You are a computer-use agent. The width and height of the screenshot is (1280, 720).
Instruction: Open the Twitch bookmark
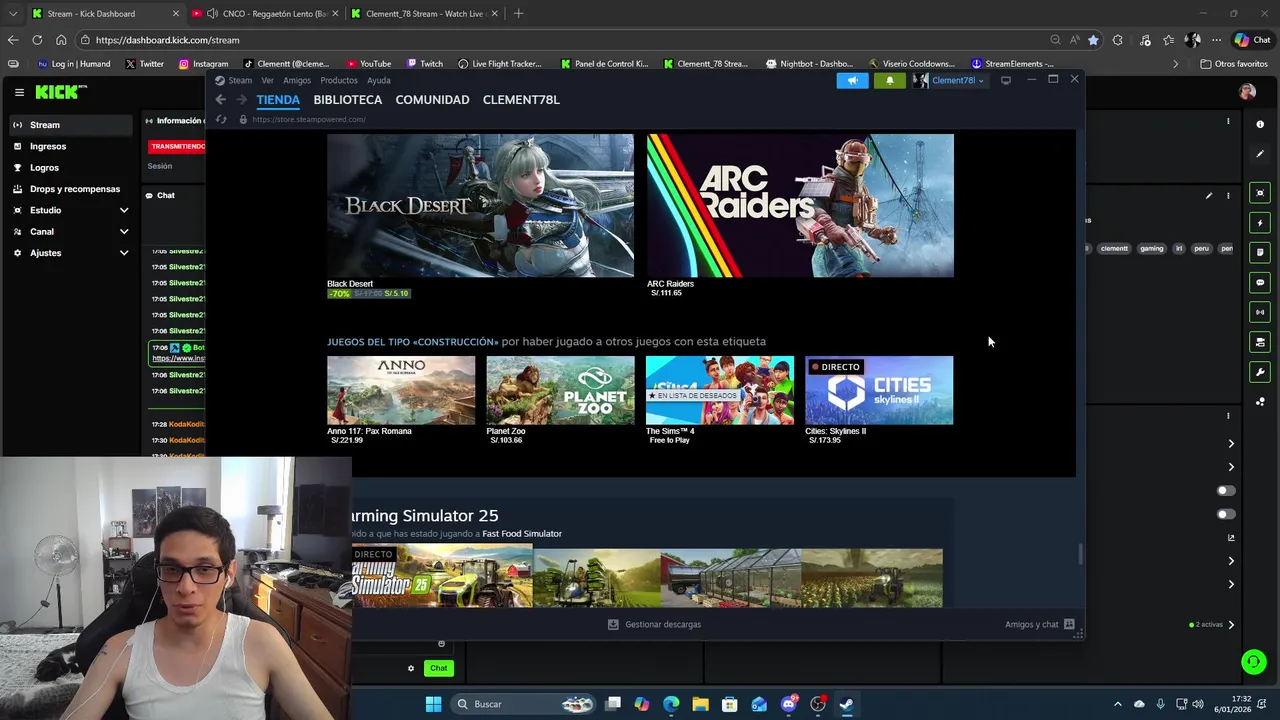[424, 64]
